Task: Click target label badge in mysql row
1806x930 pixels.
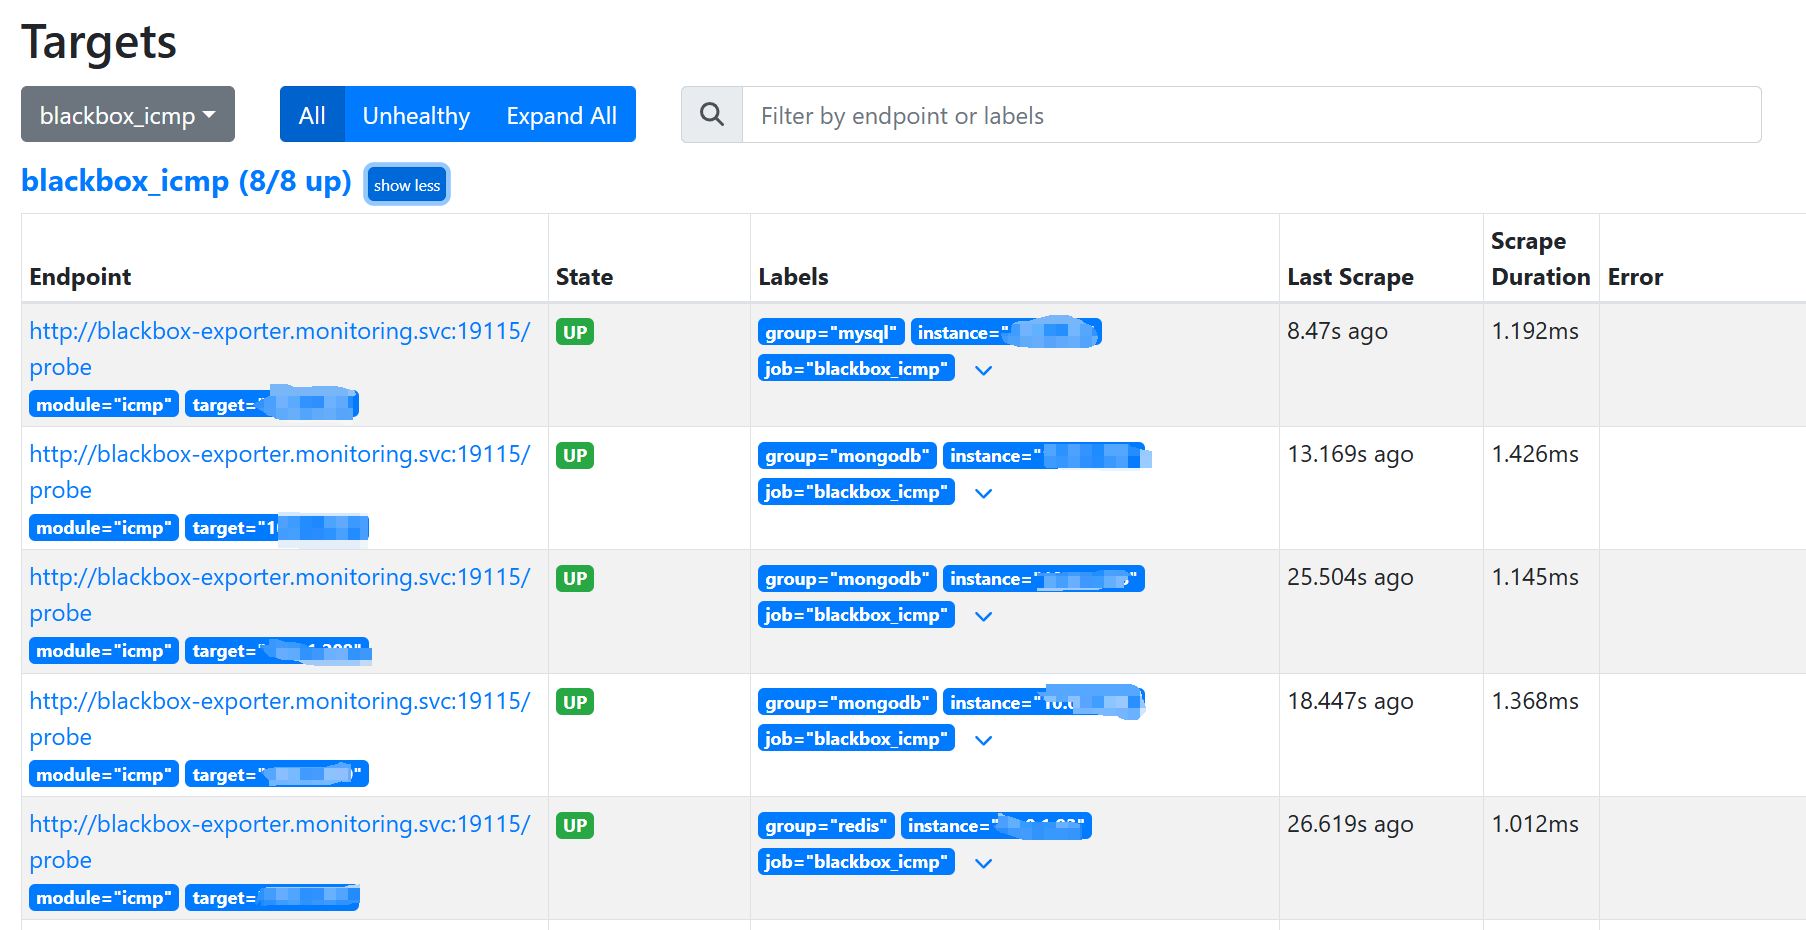Action: pos(272,404)
